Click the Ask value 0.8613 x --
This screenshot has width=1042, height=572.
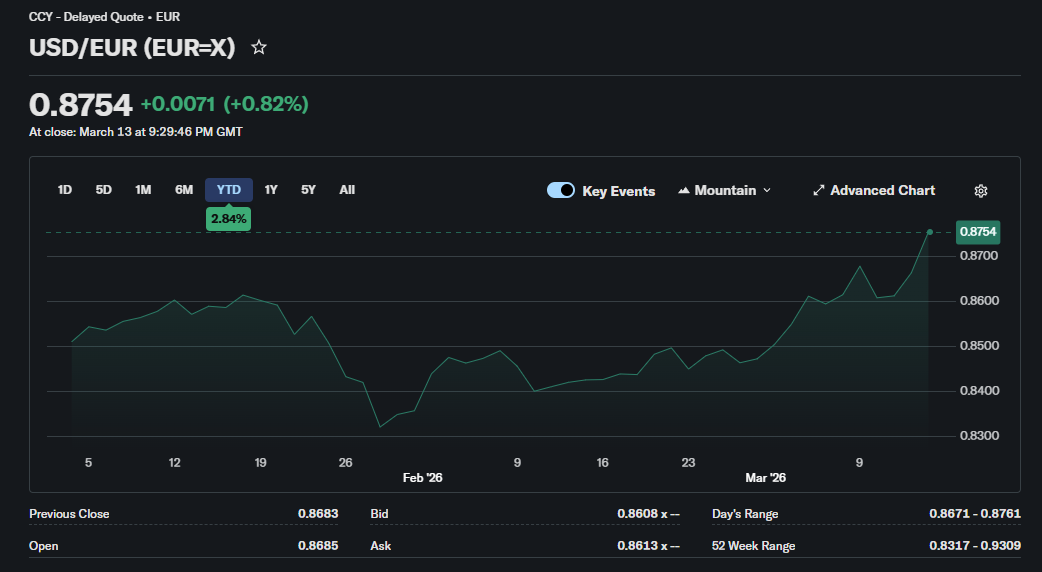tap(649, 545)
